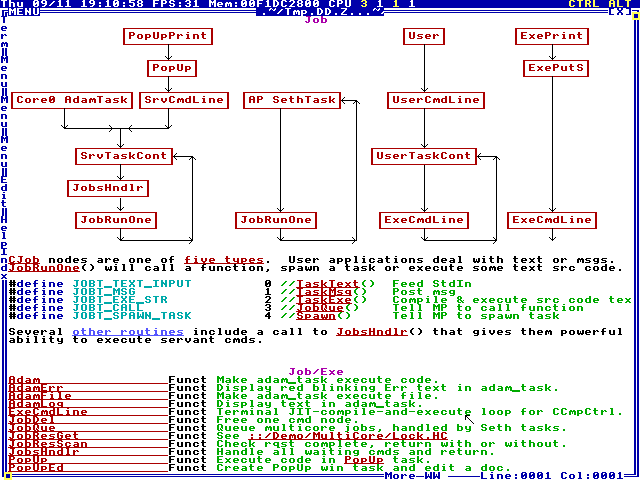Open JobsHndlr function entry in list
Image resolution: width=640 pixels, height=480 pixels.
pyautogui.click(x=88, y=452)
